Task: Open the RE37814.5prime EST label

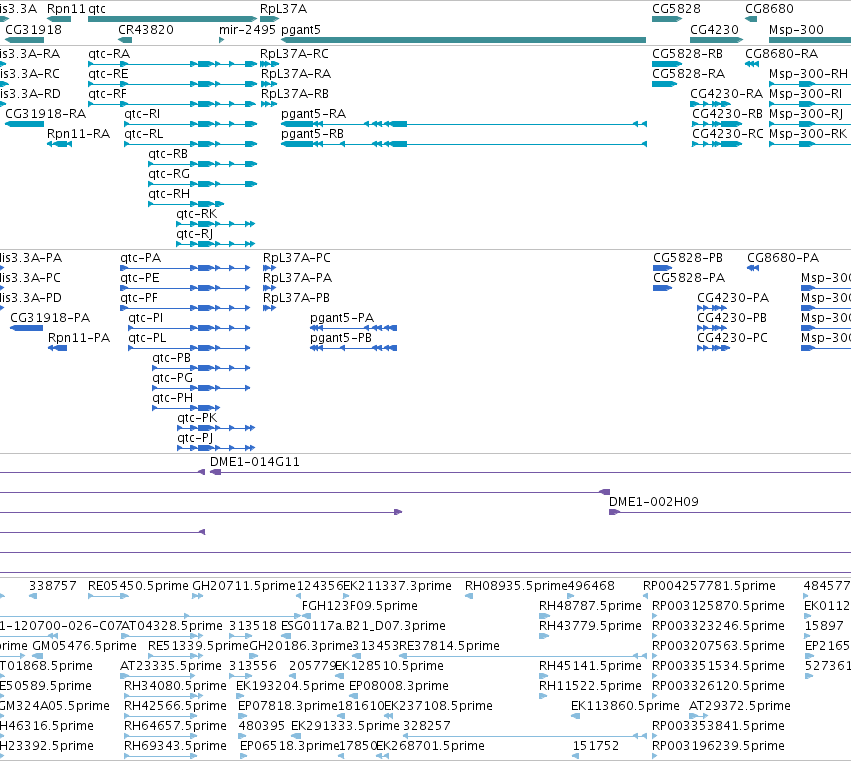Action: 449,646
